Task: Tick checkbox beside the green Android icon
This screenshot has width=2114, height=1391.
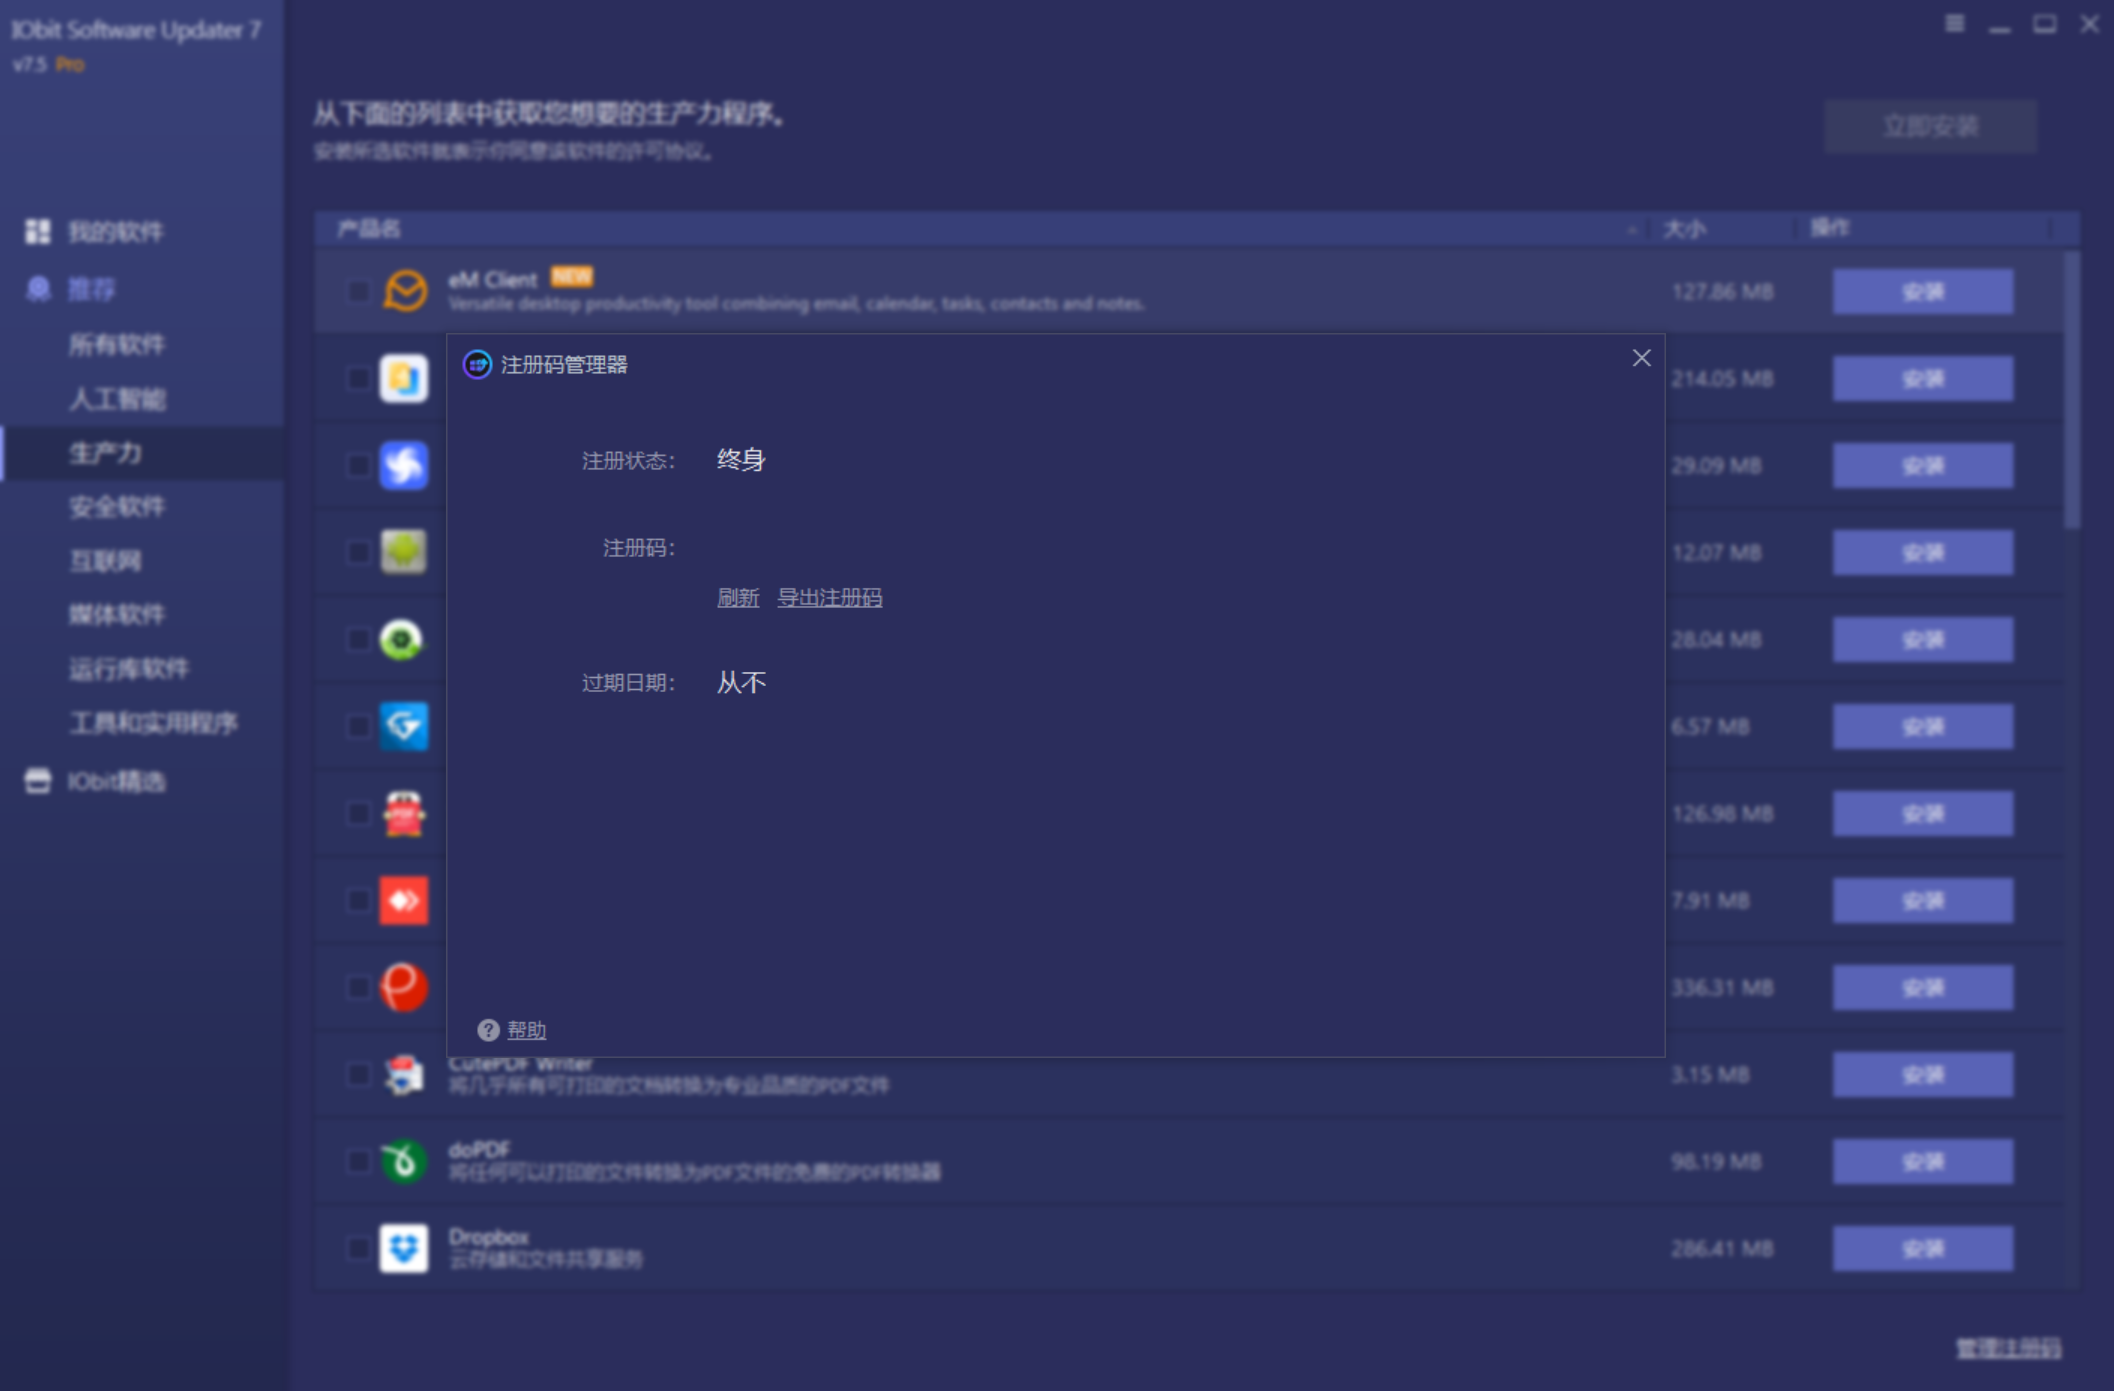Action: coord(358,553)
